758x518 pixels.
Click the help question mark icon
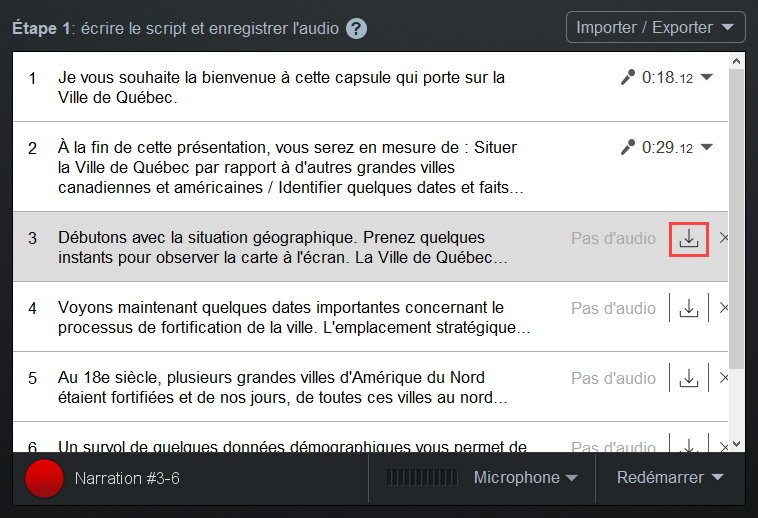tap(356, 29)
